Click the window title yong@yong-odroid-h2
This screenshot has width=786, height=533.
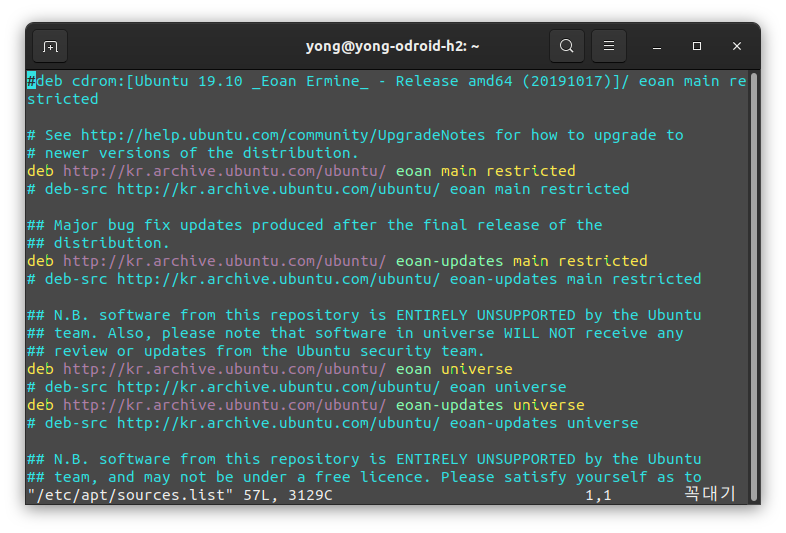[x=392, y=46]
